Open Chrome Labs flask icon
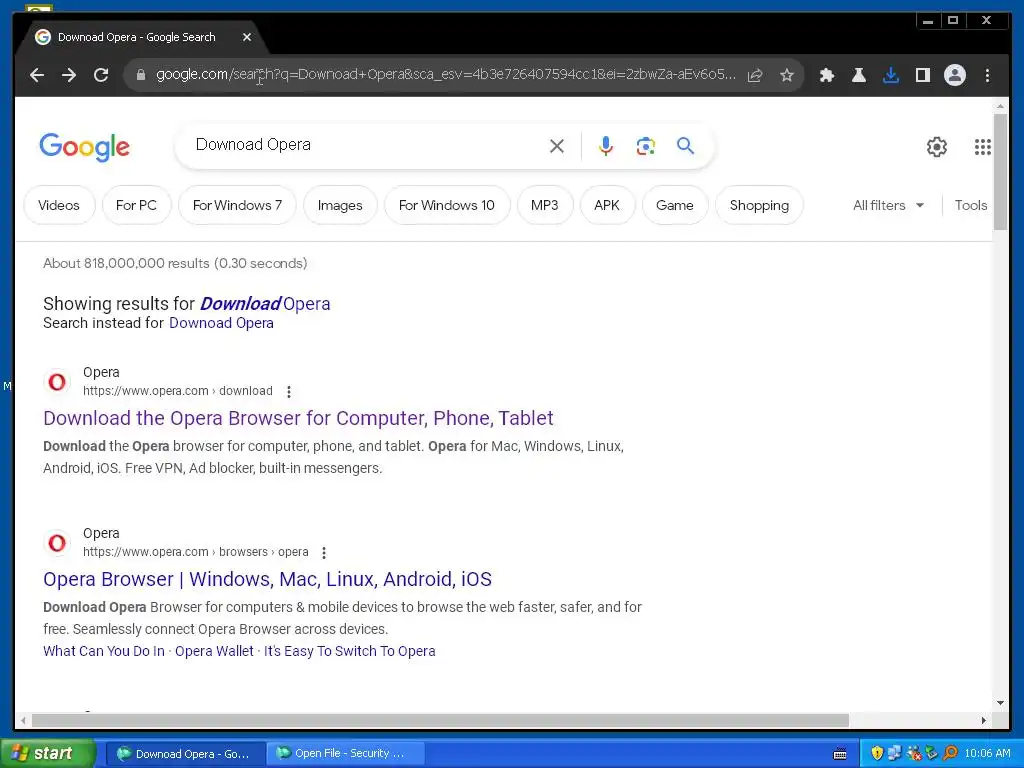The height and width of the screenshot is (768, 1024). click(859, 75)
